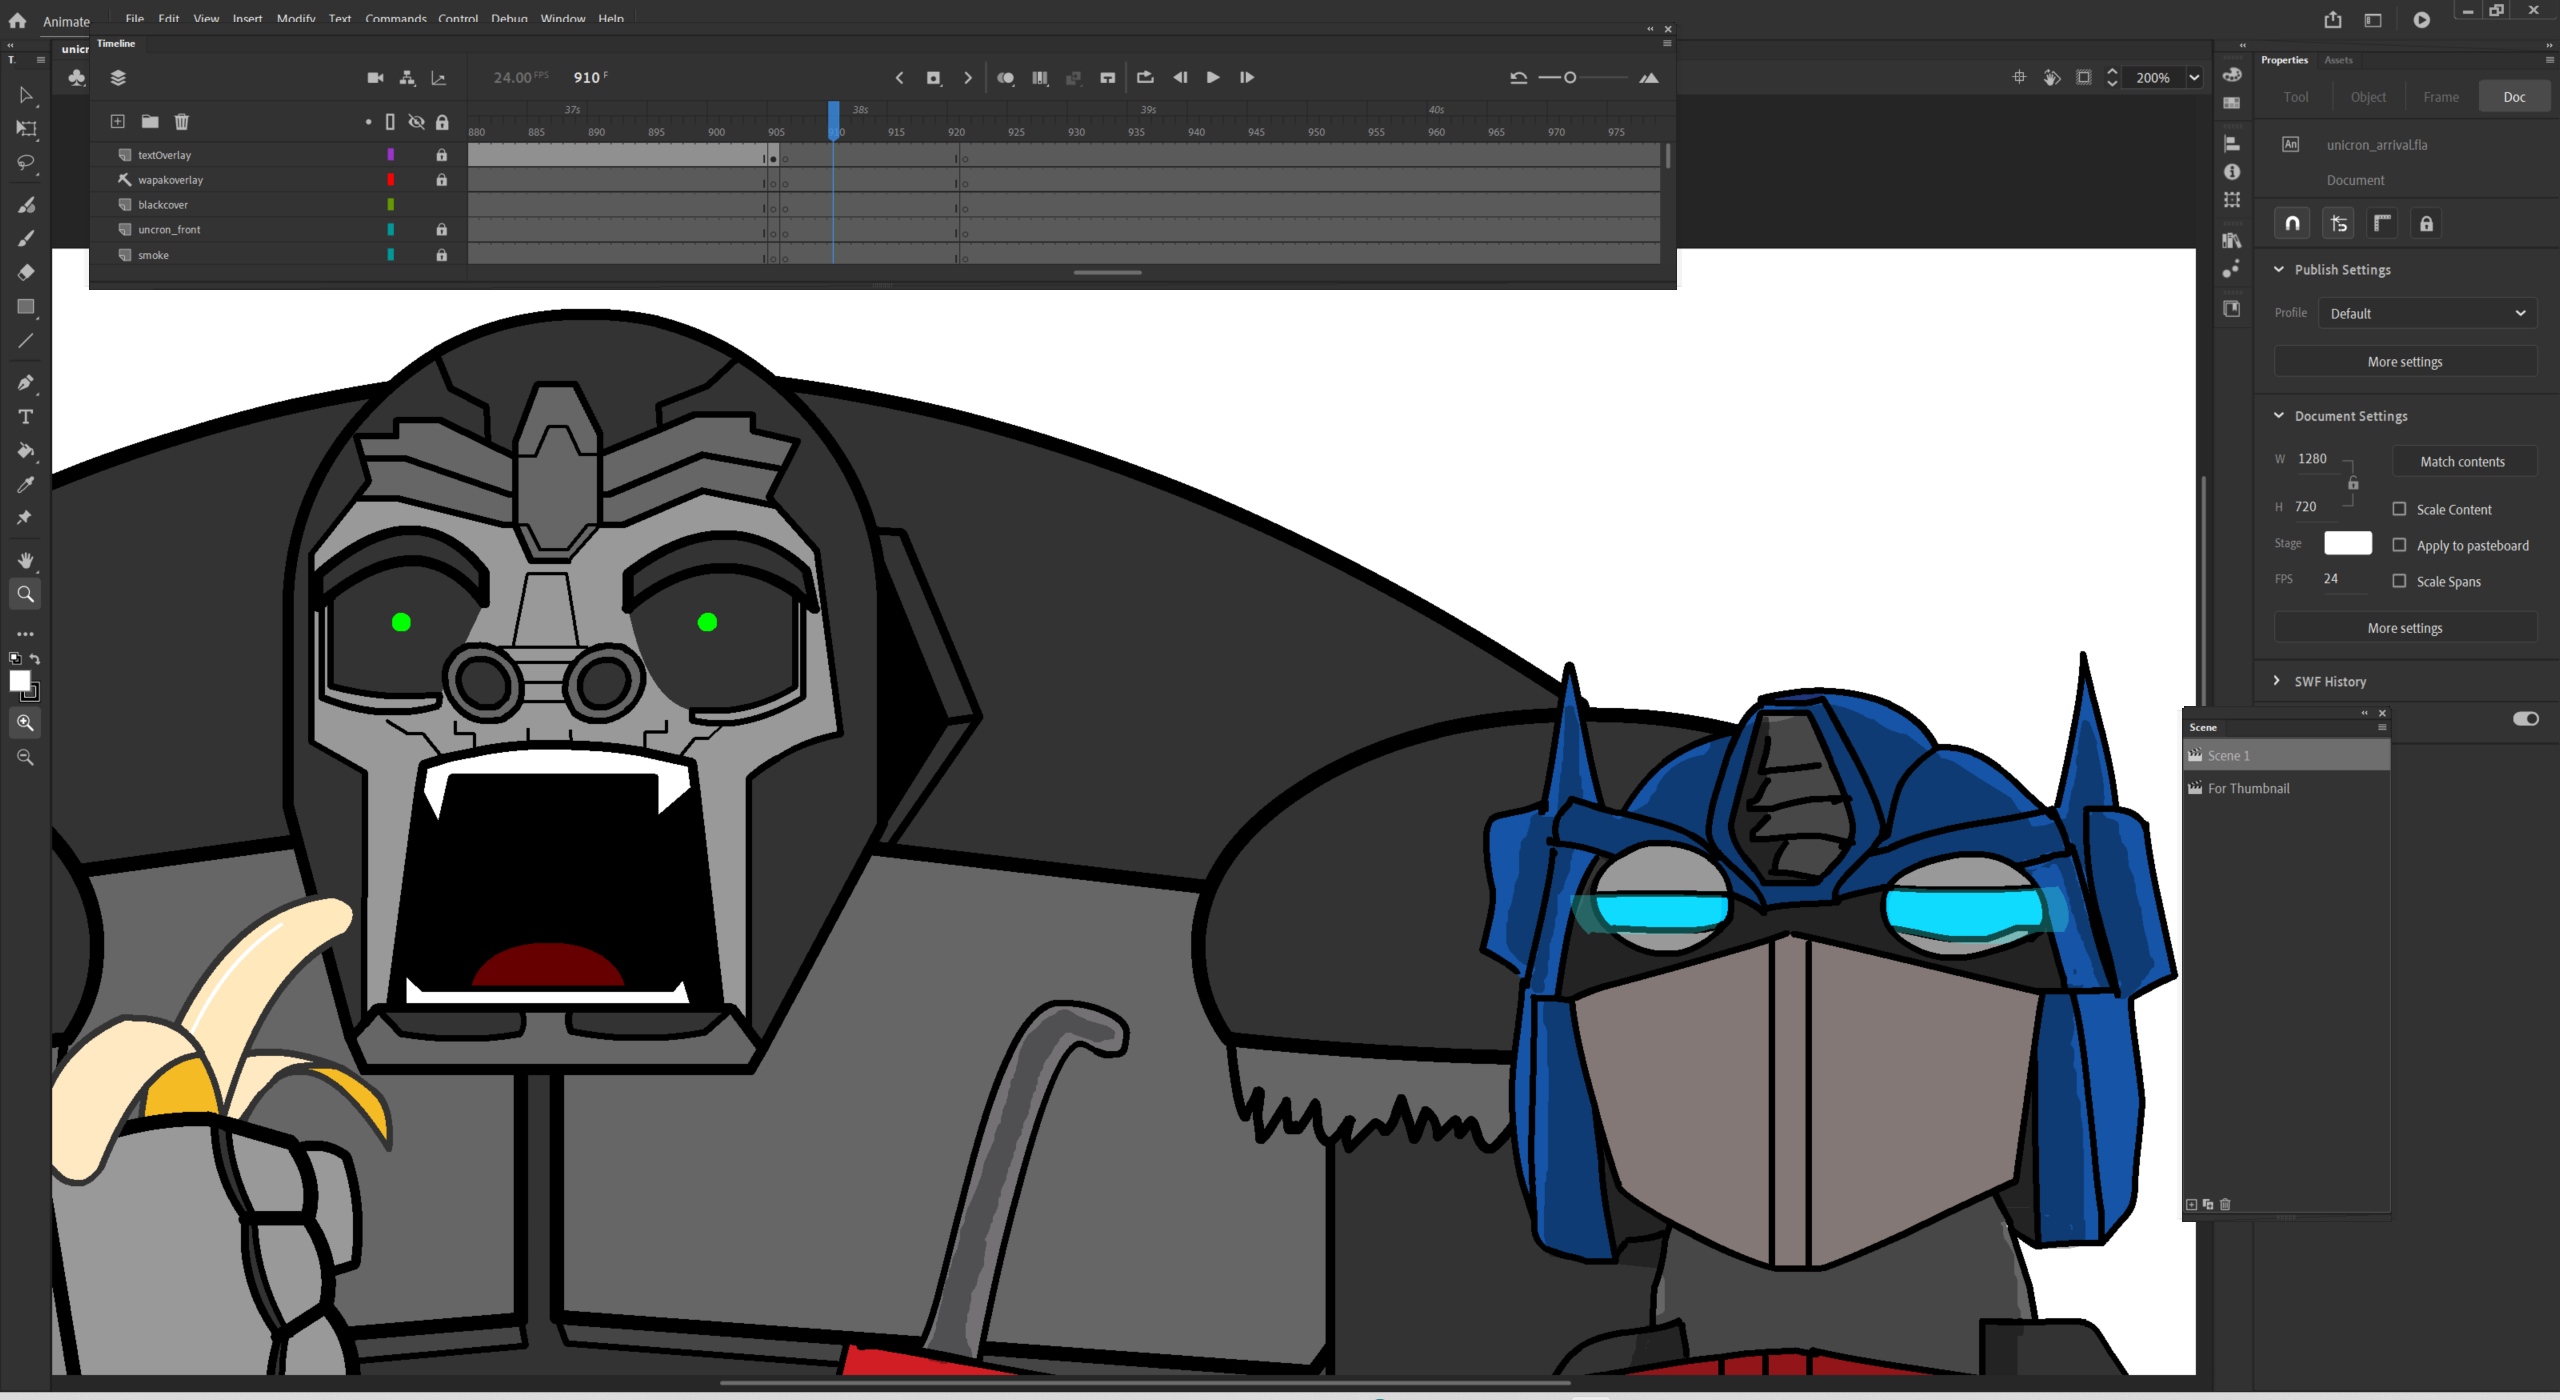Center the stage with the crosshair icon
This screenshot has width=2560, height=1400.
[2019, 78]
